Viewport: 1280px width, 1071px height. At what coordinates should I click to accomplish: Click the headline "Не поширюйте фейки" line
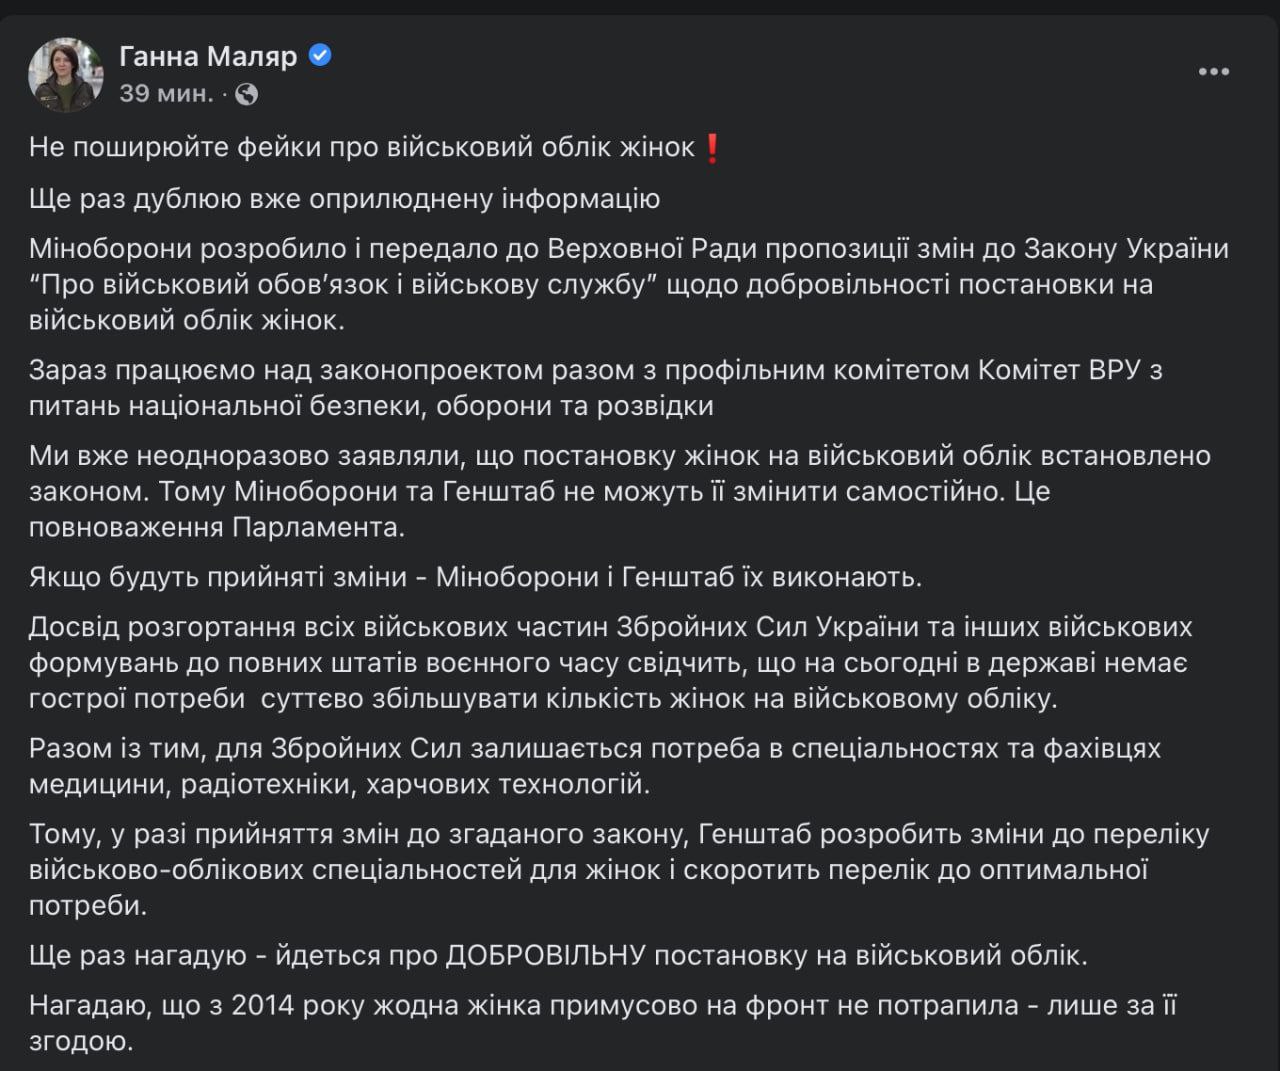coord(362,148)
